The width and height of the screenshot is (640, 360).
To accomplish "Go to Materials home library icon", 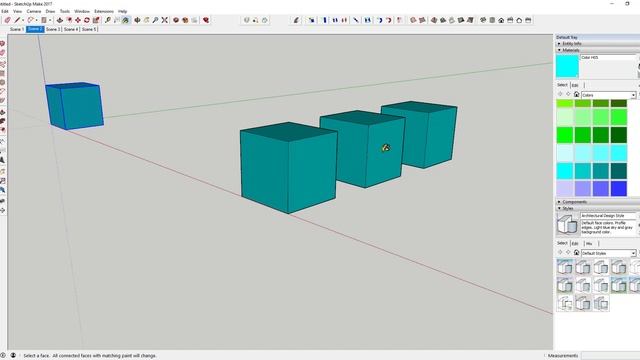I will click(x=576, y=95).
